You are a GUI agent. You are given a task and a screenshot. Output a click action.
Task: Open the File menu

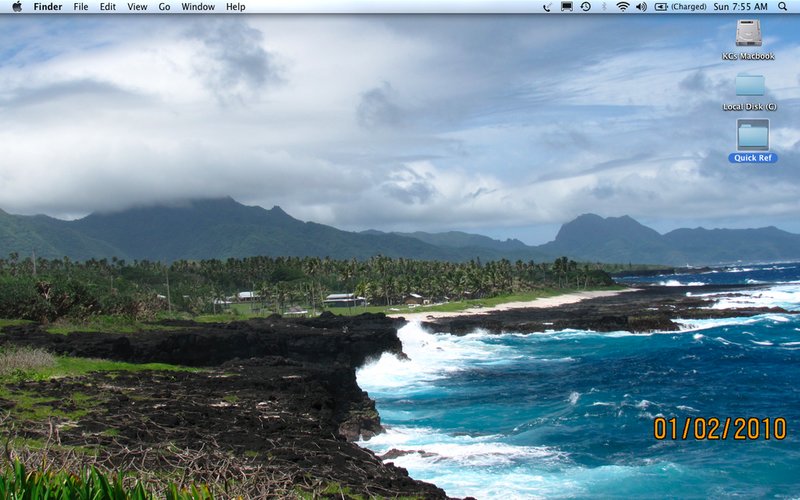point(81,7)
